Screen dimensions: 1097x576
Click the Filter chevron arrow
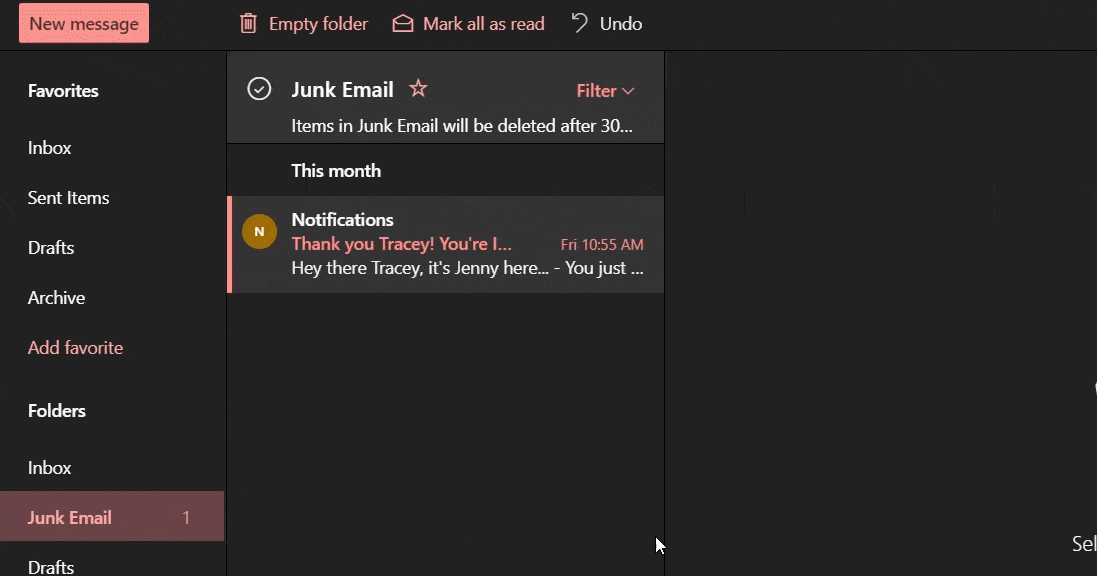tap(629, 91)
